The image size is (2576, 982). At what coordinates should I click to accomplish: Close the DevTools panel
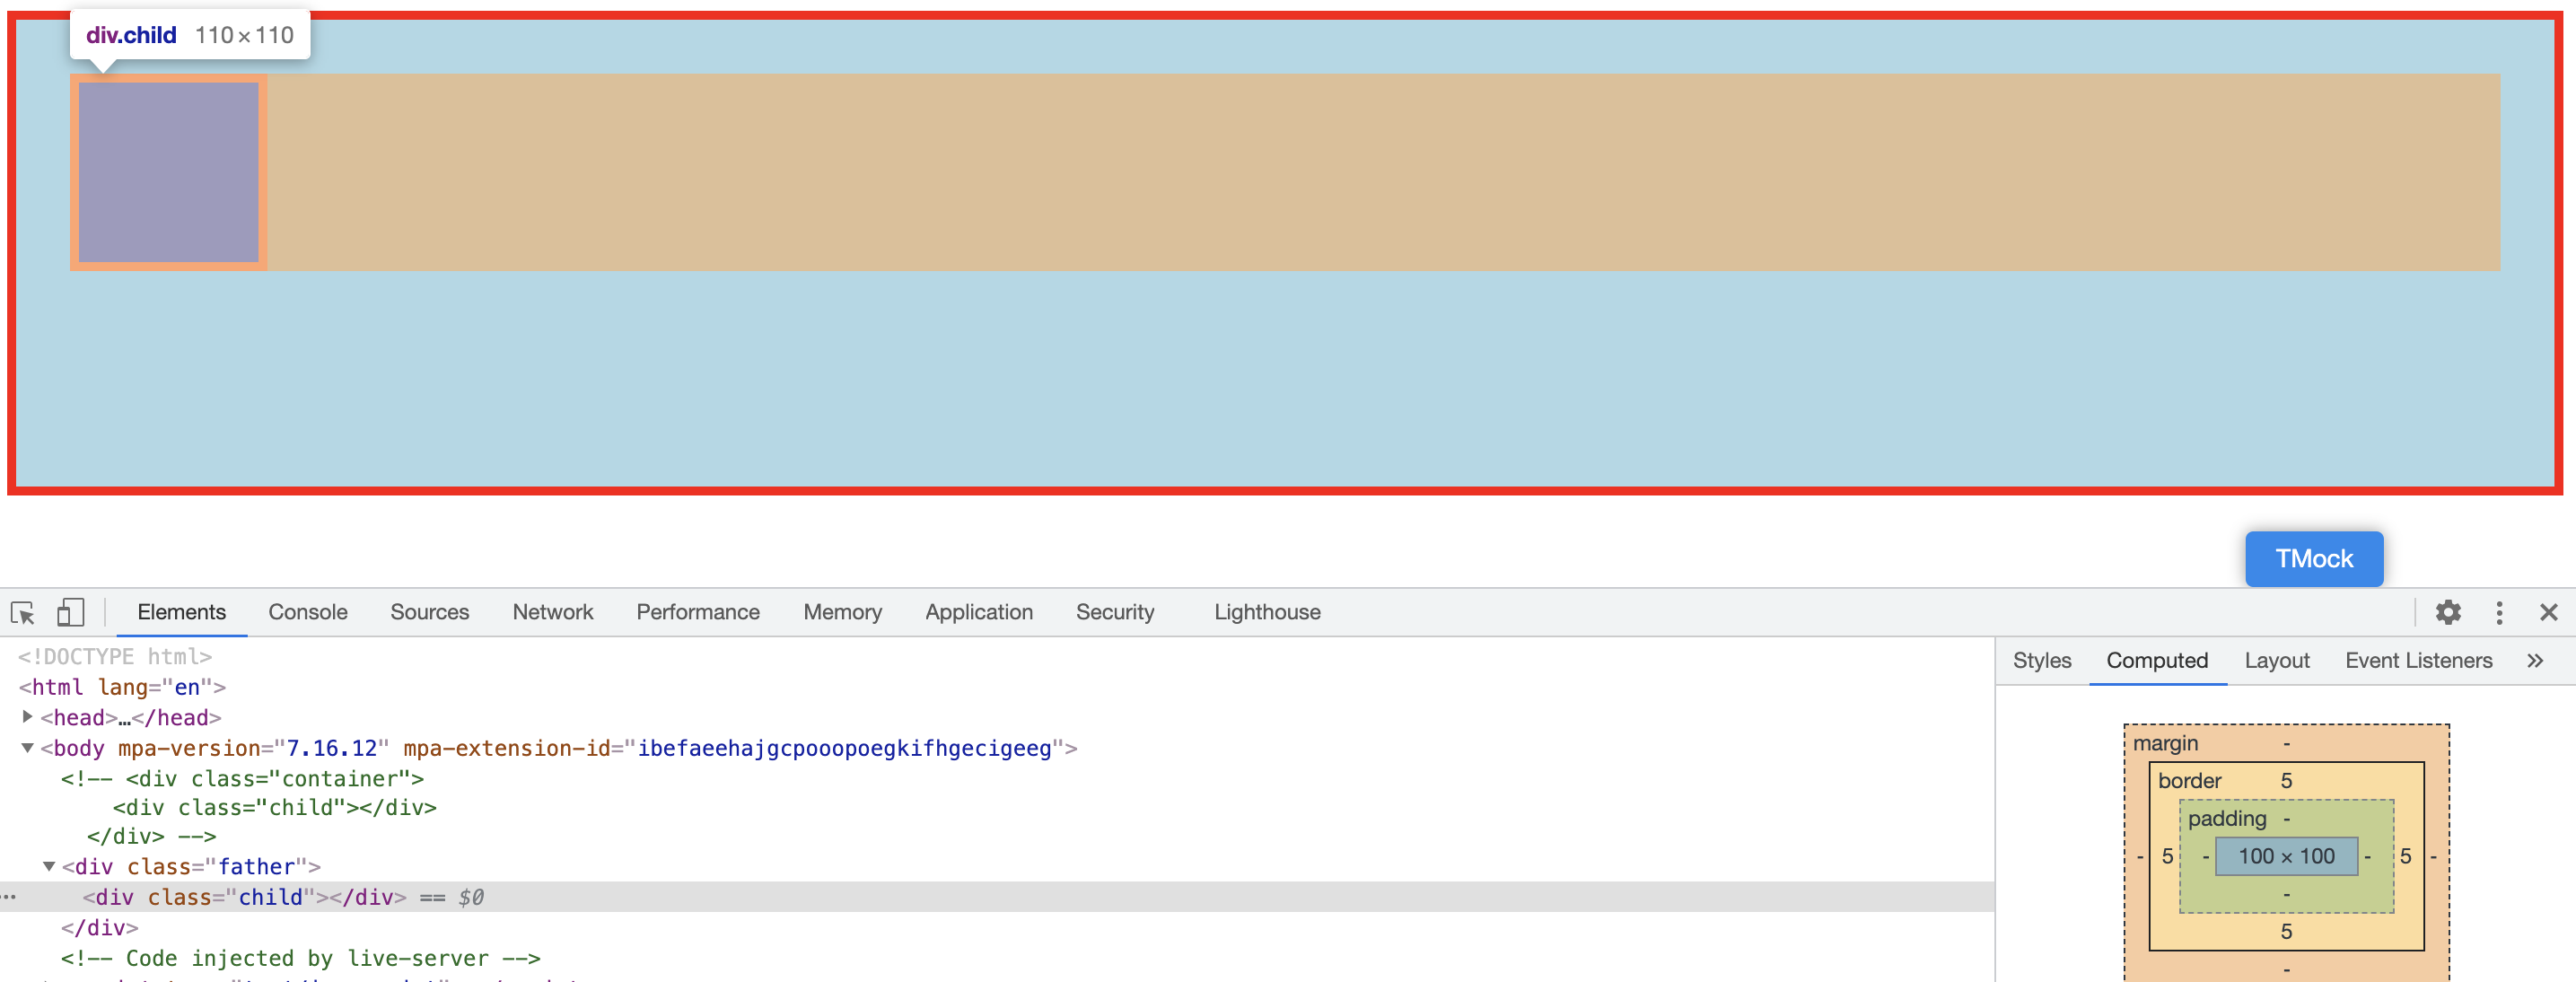pos(2548,612)
